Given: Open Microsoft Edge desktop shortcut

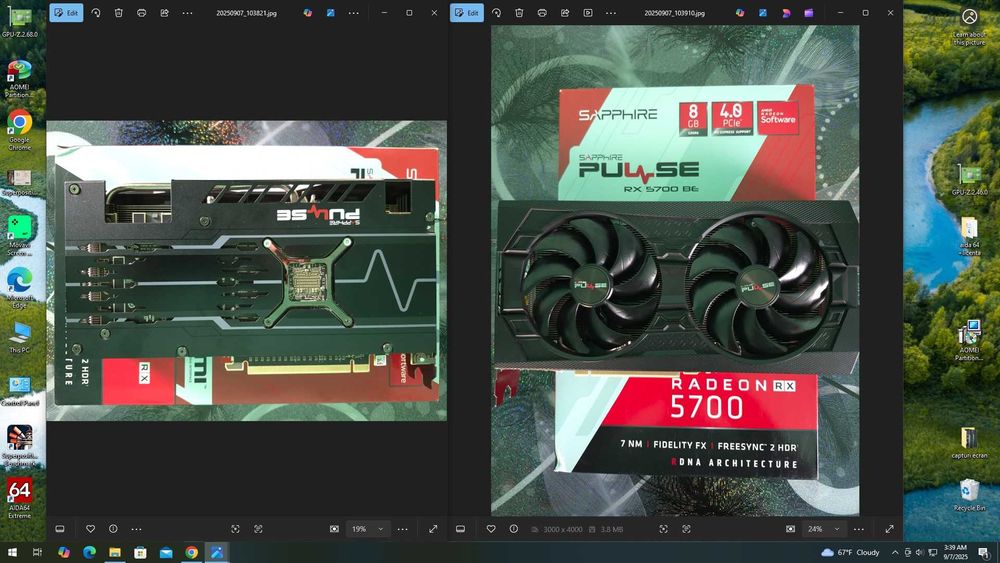Looking at the screenshot, I should coord(20,288).
